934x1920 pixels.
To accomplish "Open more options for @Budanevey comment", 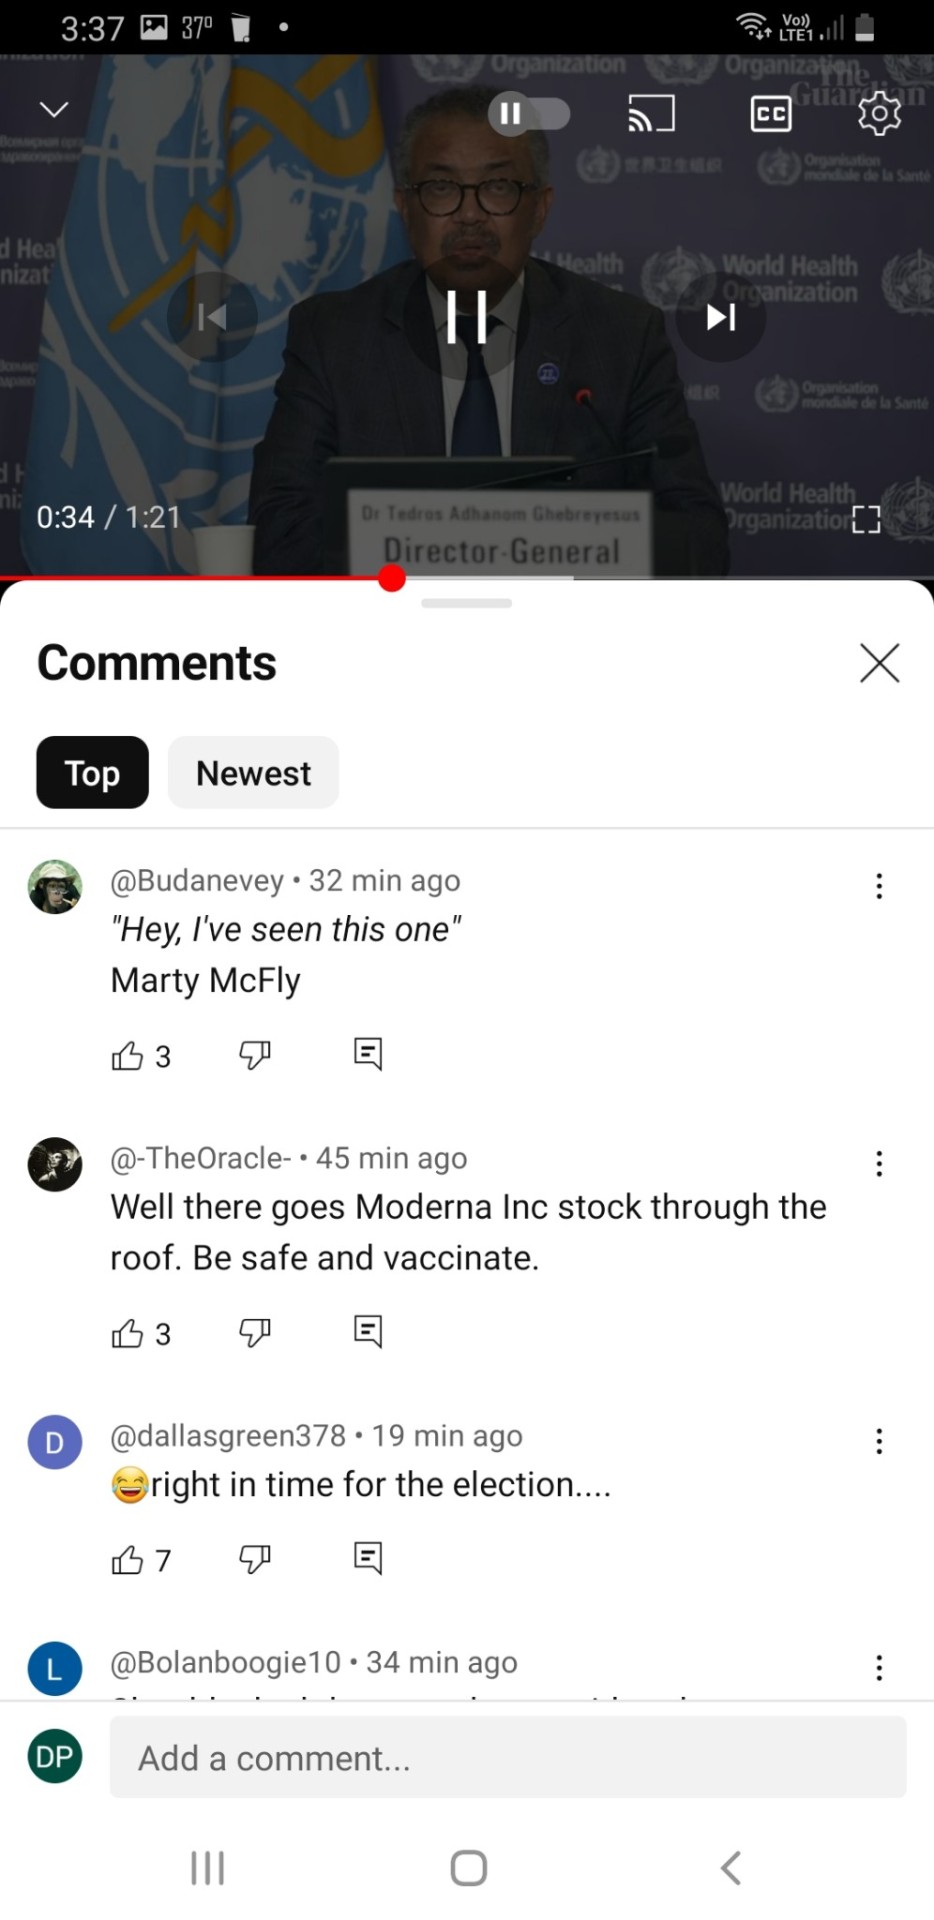I will 879,886.
